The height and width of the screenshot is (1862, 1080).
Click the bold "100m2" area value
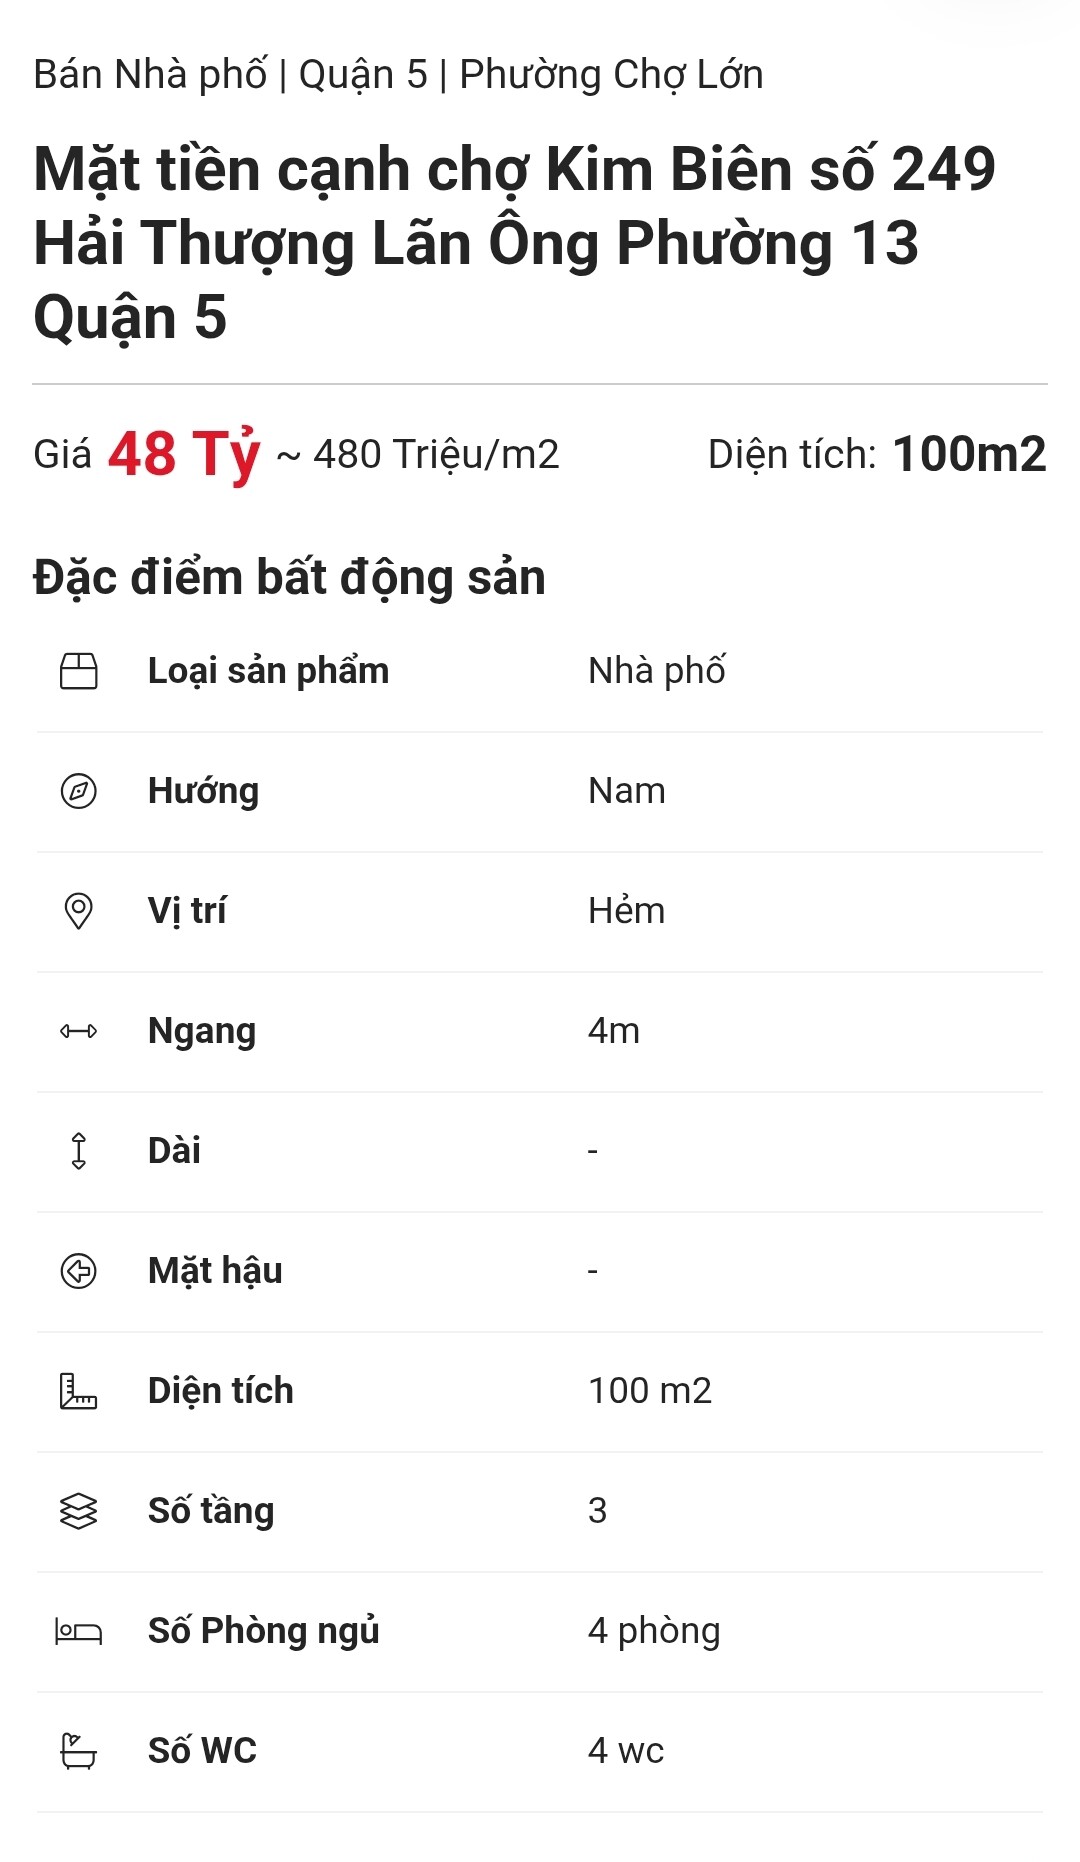pos(969,455)
